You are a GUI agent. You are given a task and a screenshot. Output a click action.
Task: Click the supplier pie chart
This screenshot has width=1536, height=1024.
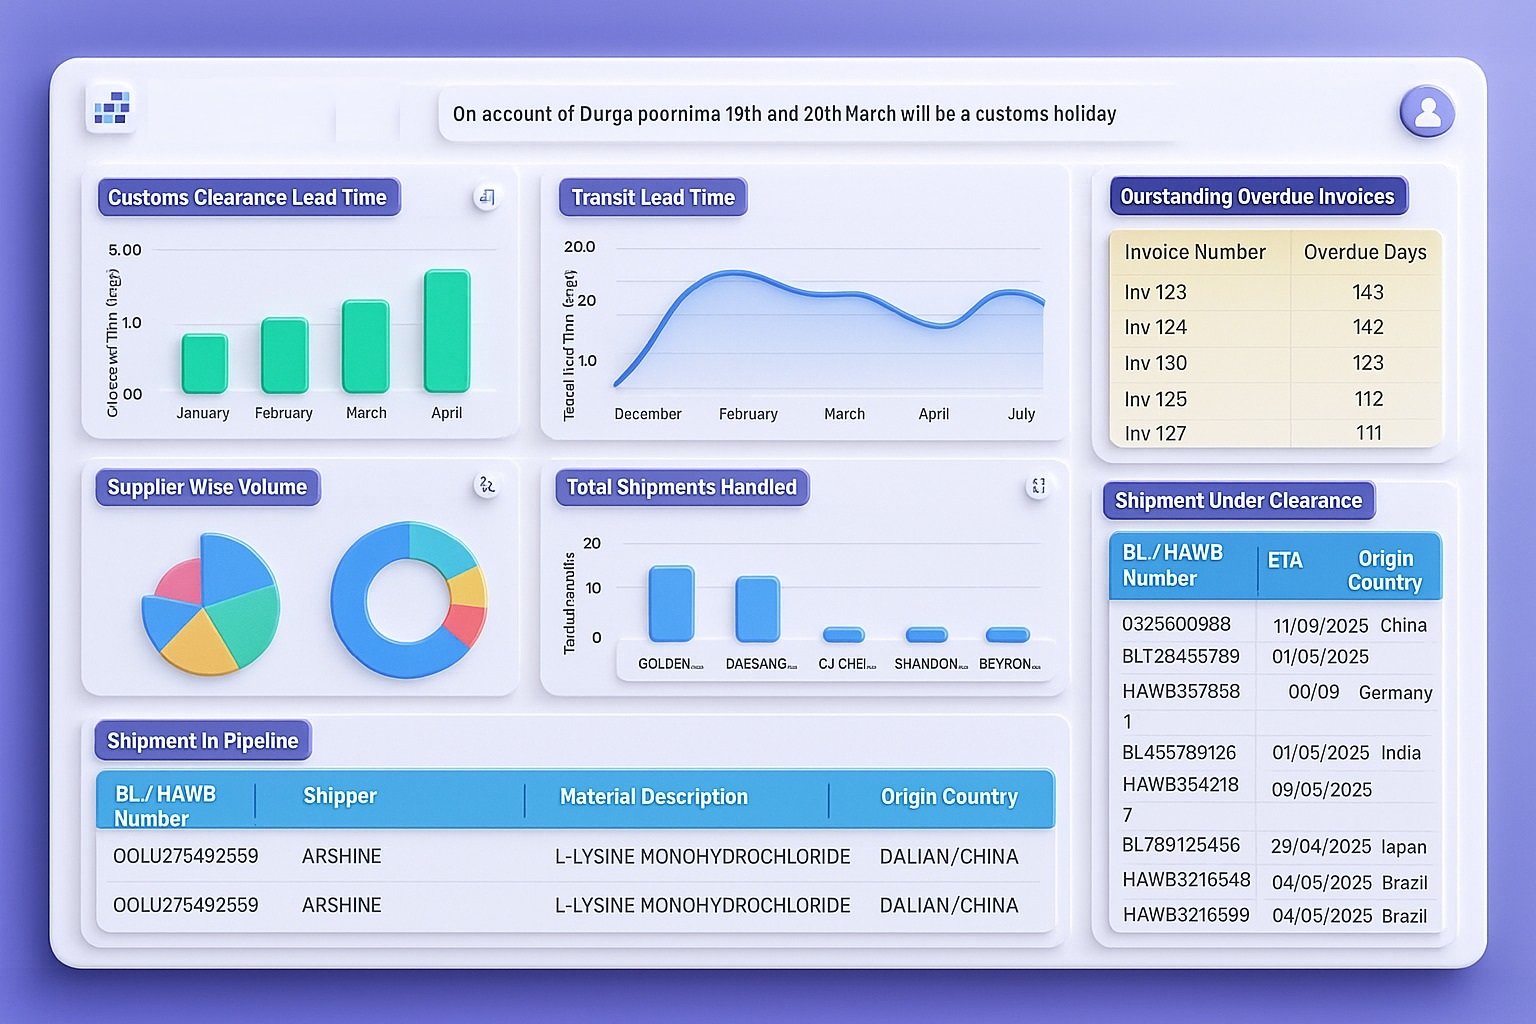click(x=210, y=604)
